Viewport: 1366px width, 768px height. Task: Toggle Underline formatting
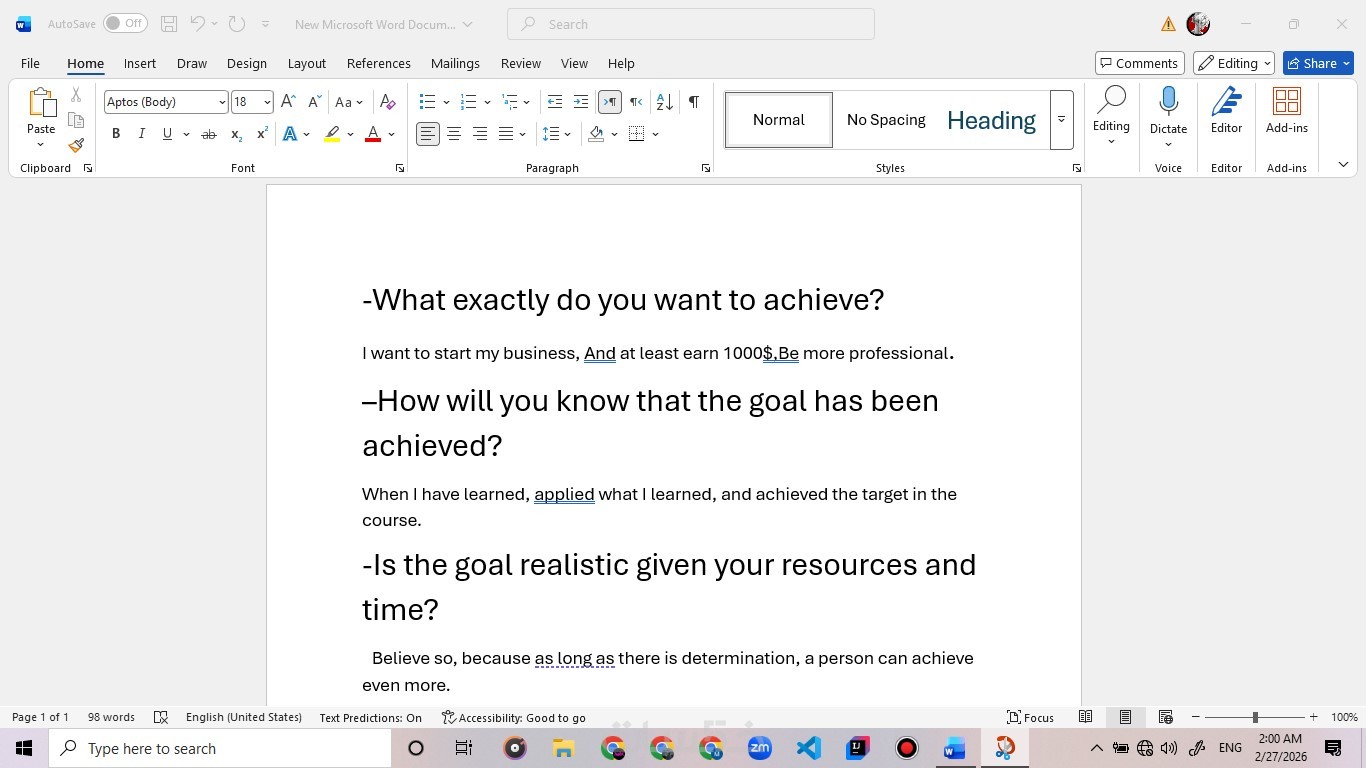click(167, 134)
